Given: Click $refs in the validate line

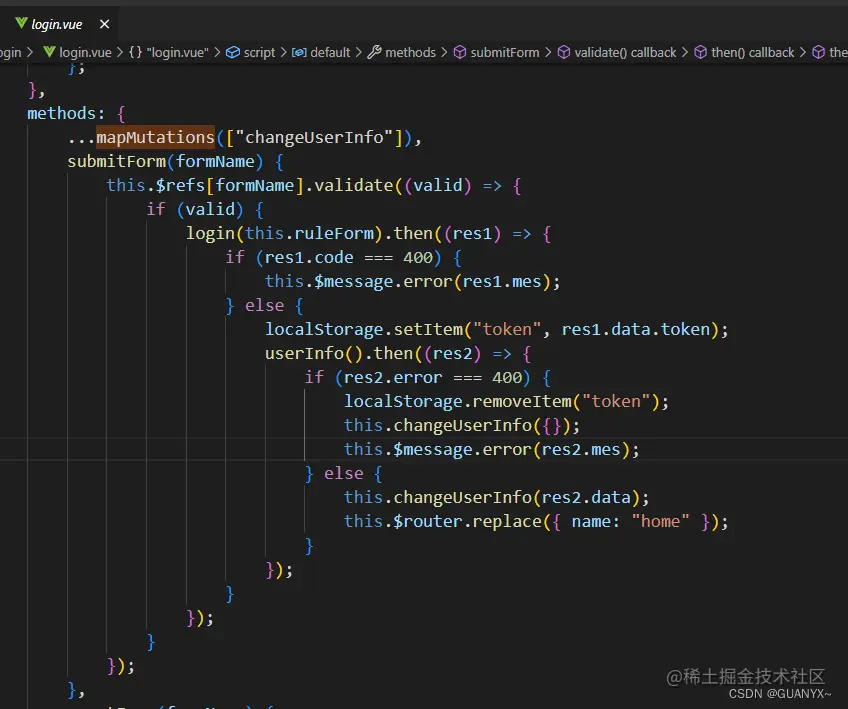Looking at the screenshot, I should click(x=180, y=185).
